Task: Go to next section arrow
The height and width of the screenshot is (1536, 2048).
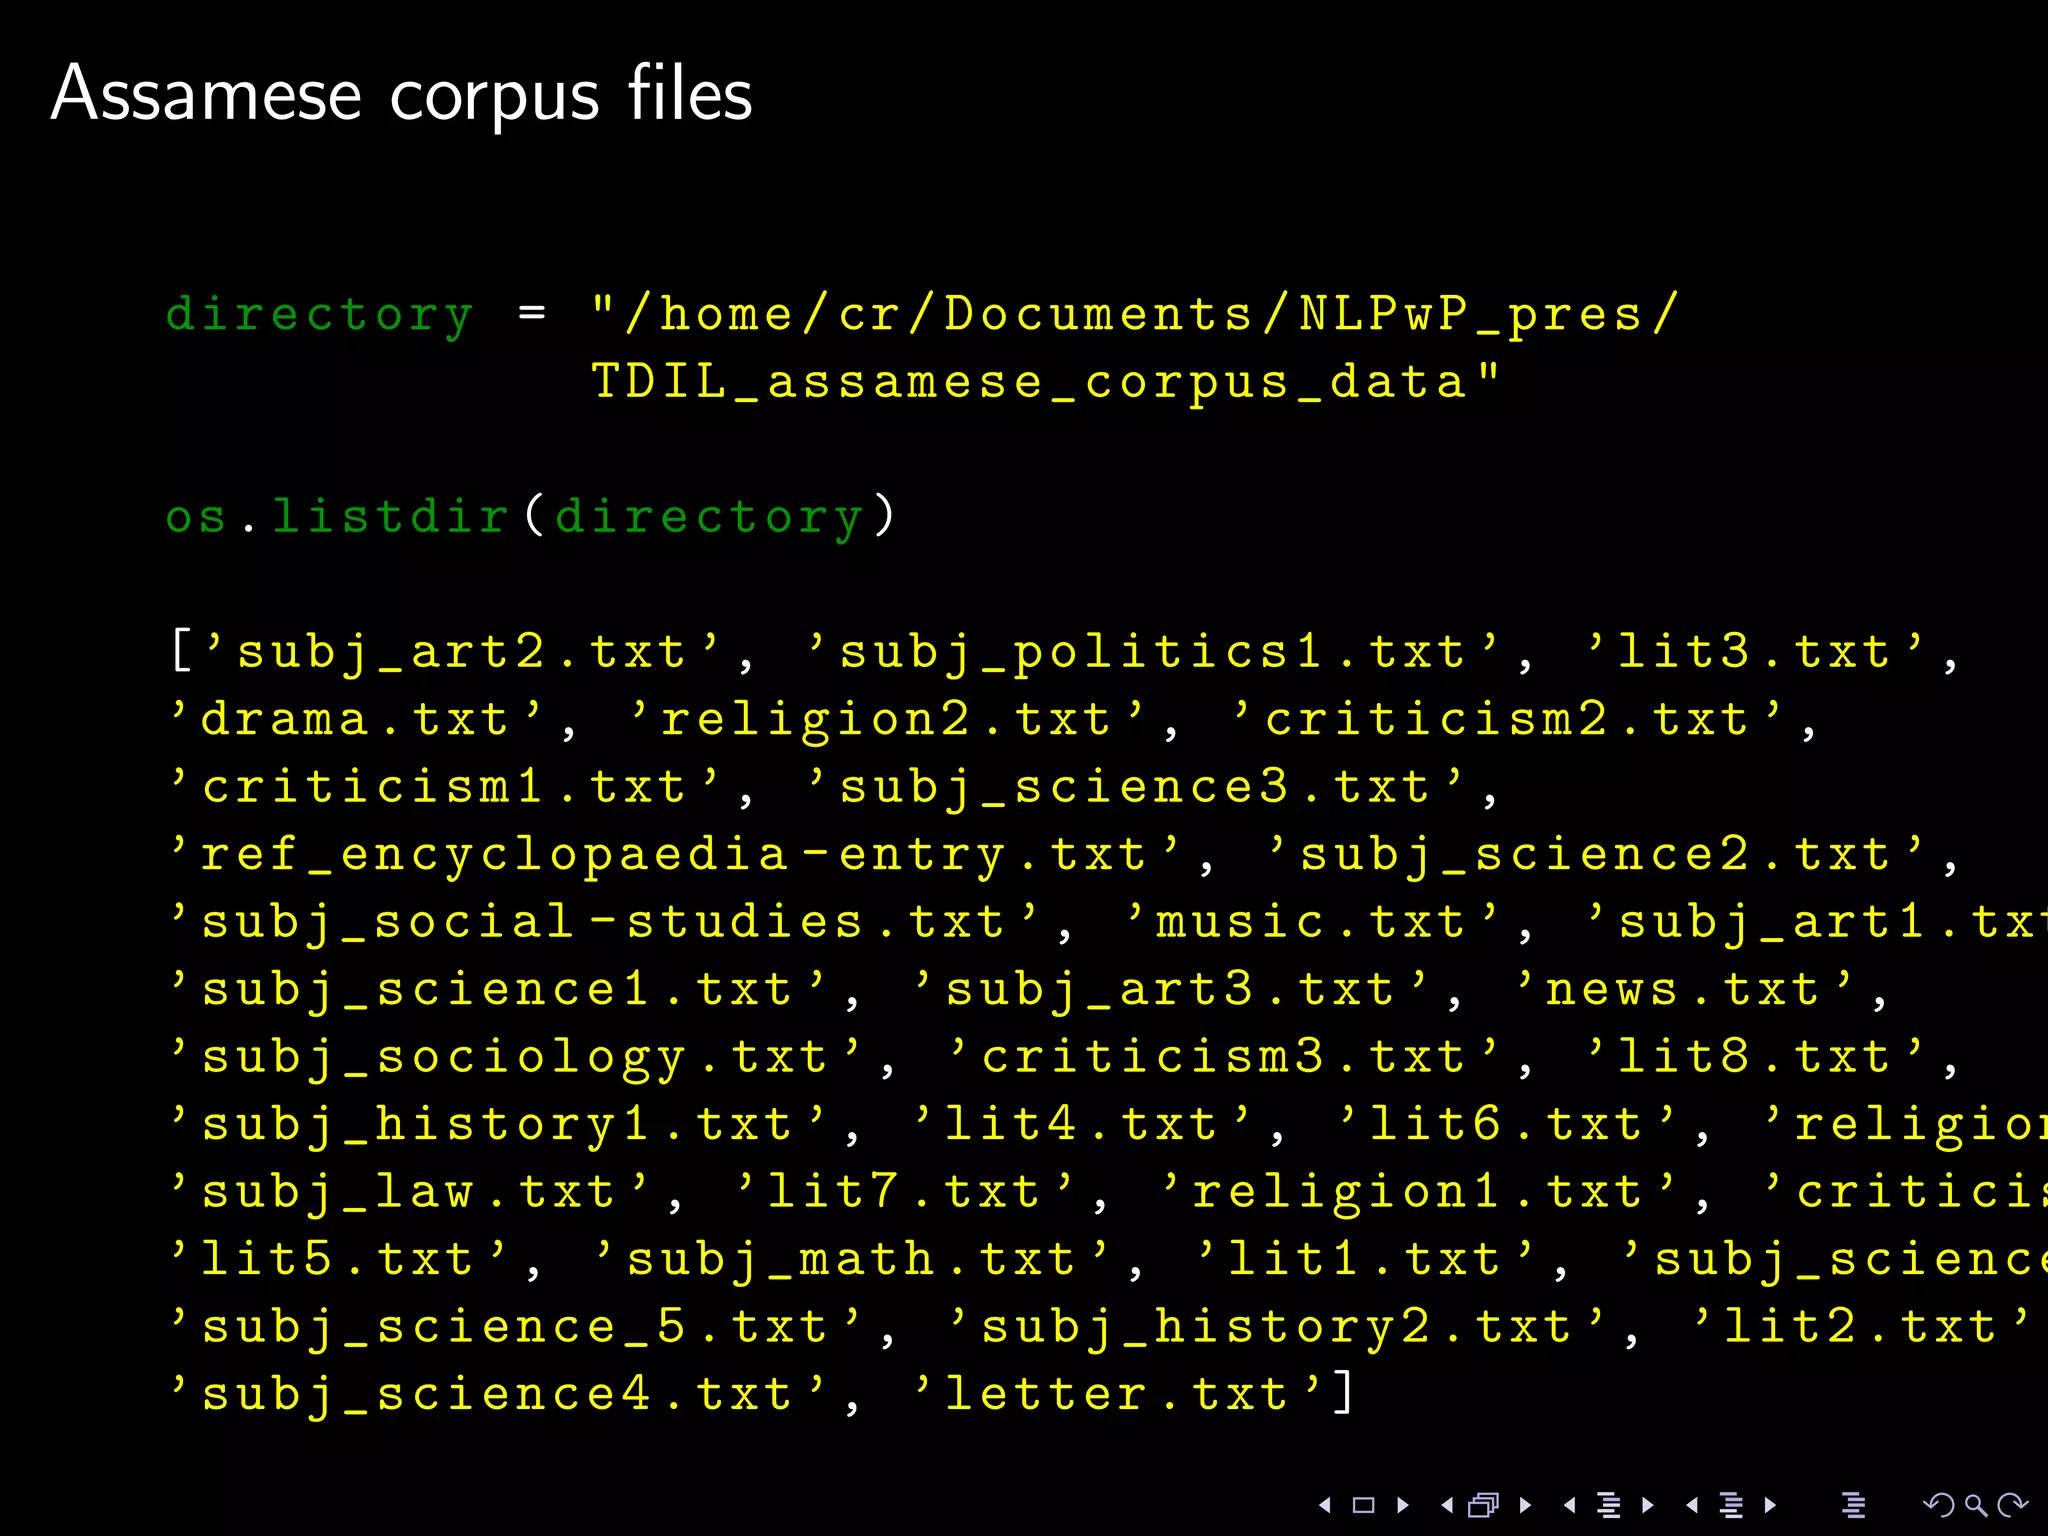Action: click(1770, 1505)
